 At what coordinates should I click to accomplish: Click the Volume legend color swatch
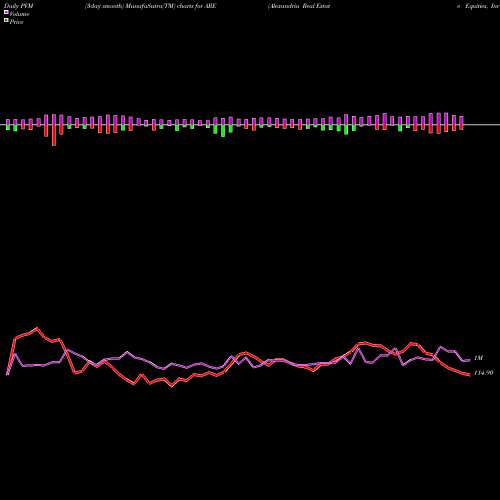(x=6, y=13)
